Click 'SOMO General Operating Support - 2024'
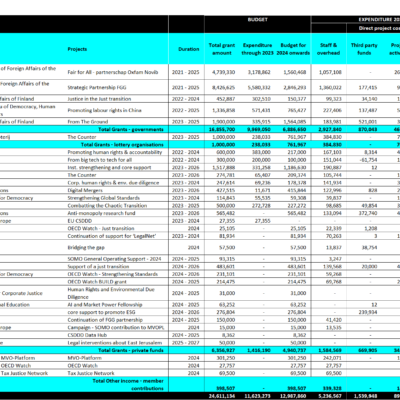400x400 pixels. point(114,259)
